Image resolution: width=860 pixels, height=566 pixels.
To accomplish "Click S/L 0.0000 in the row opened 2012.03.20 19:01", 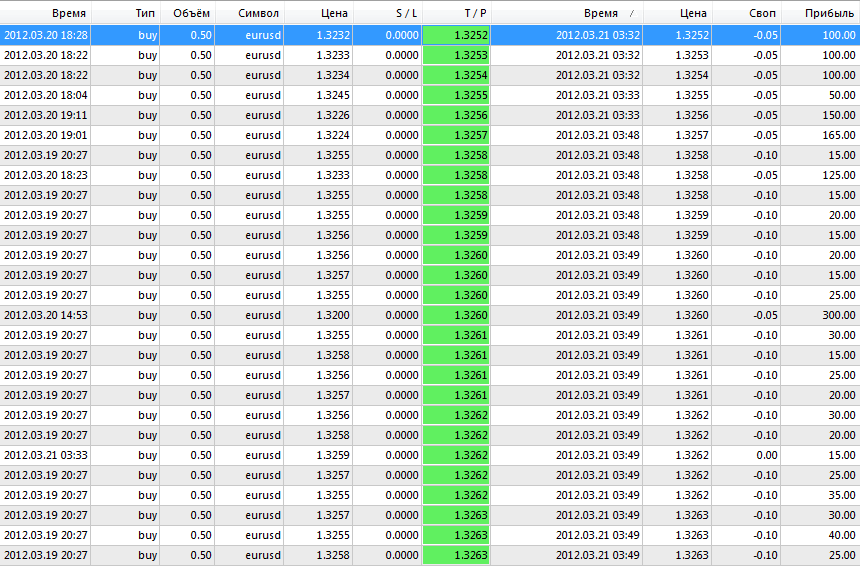I will [402, 135].
